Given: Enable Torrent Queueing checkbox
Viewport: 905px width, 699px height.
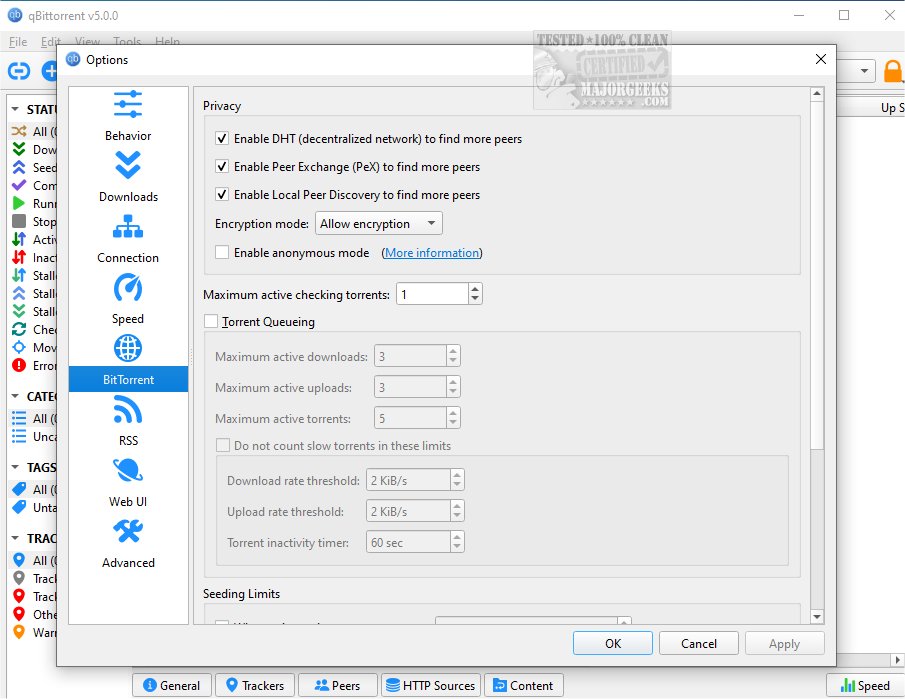Looking at the screenshot, I should pos(211,322).
